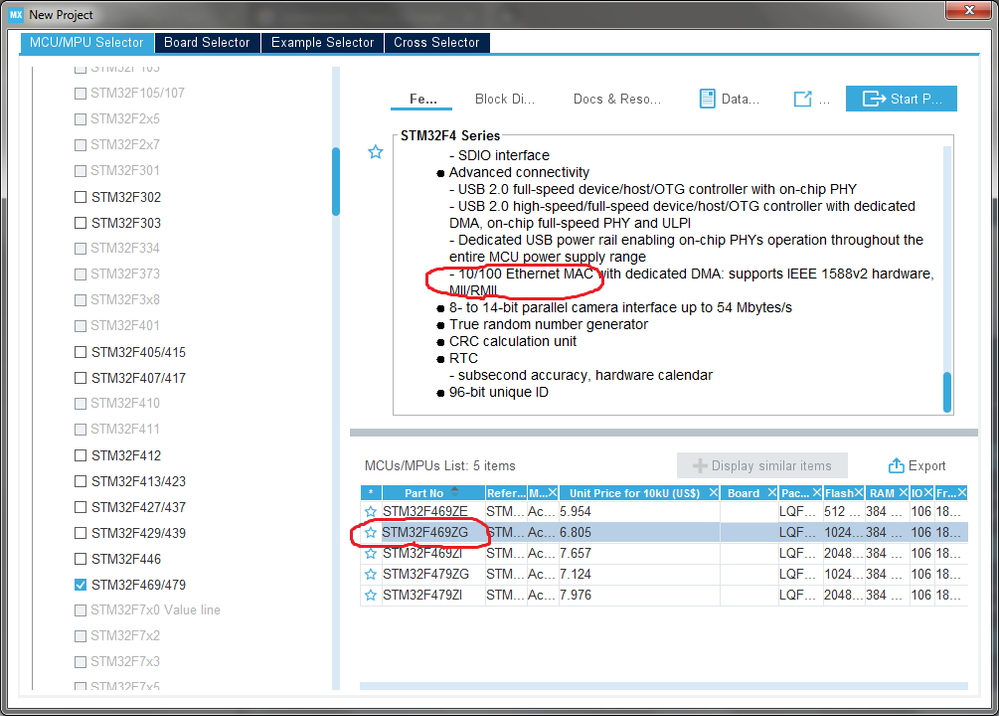Click the Start P... button
This screenshot has height=716, width=999.
click(901, 99)
